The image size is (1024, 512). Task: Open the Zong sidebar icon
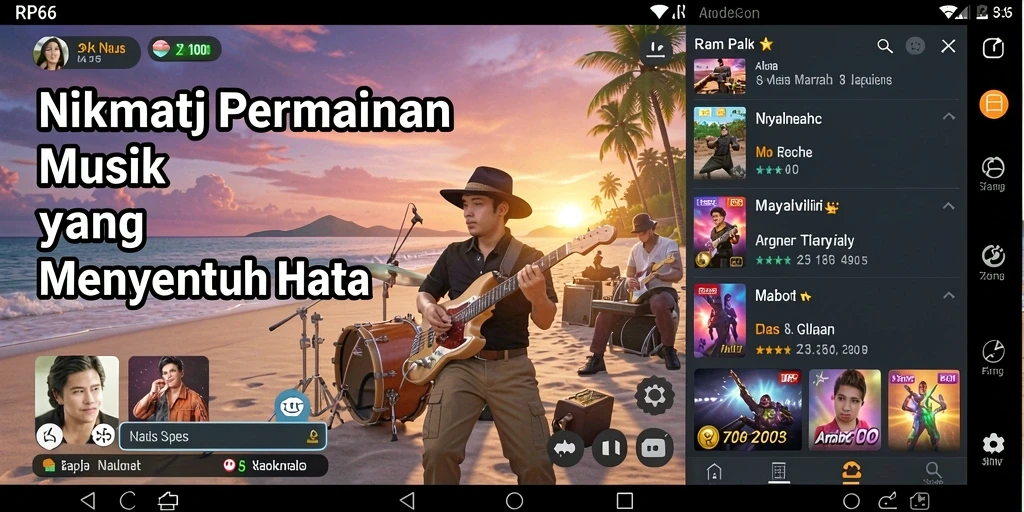[x=993, y=262]
